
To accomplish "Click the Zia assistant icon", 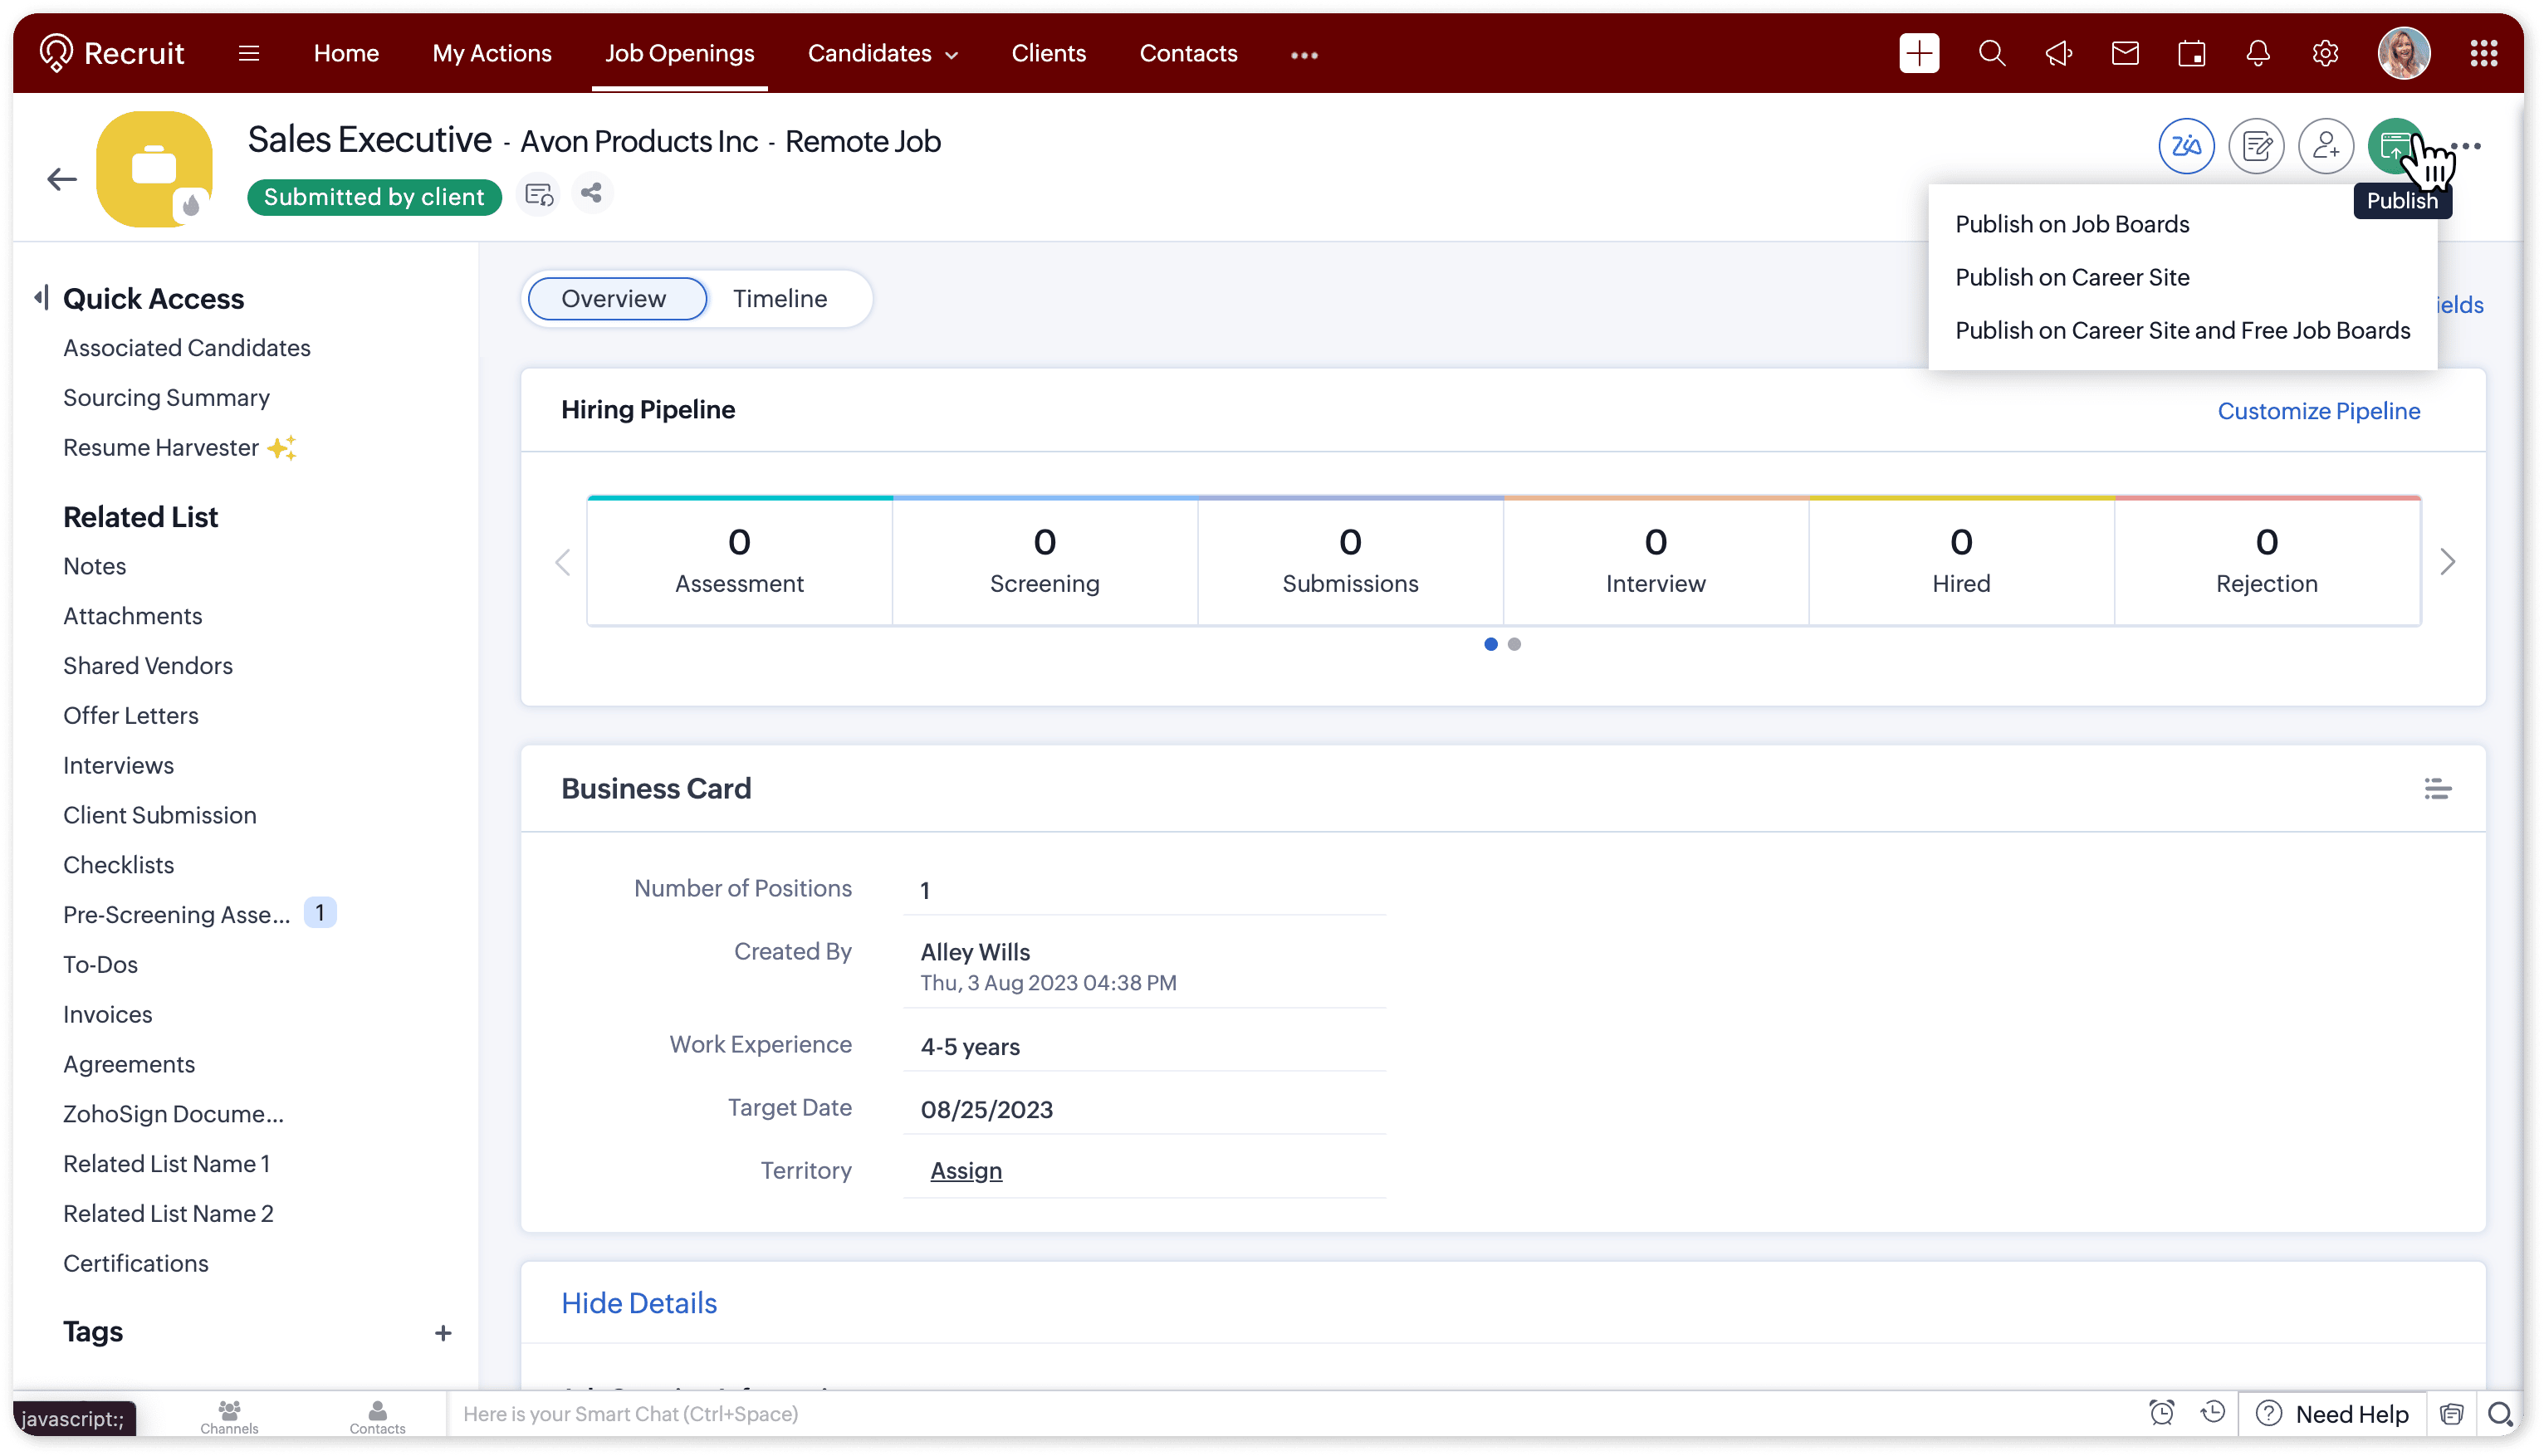I will click(x=2186, y=147).
